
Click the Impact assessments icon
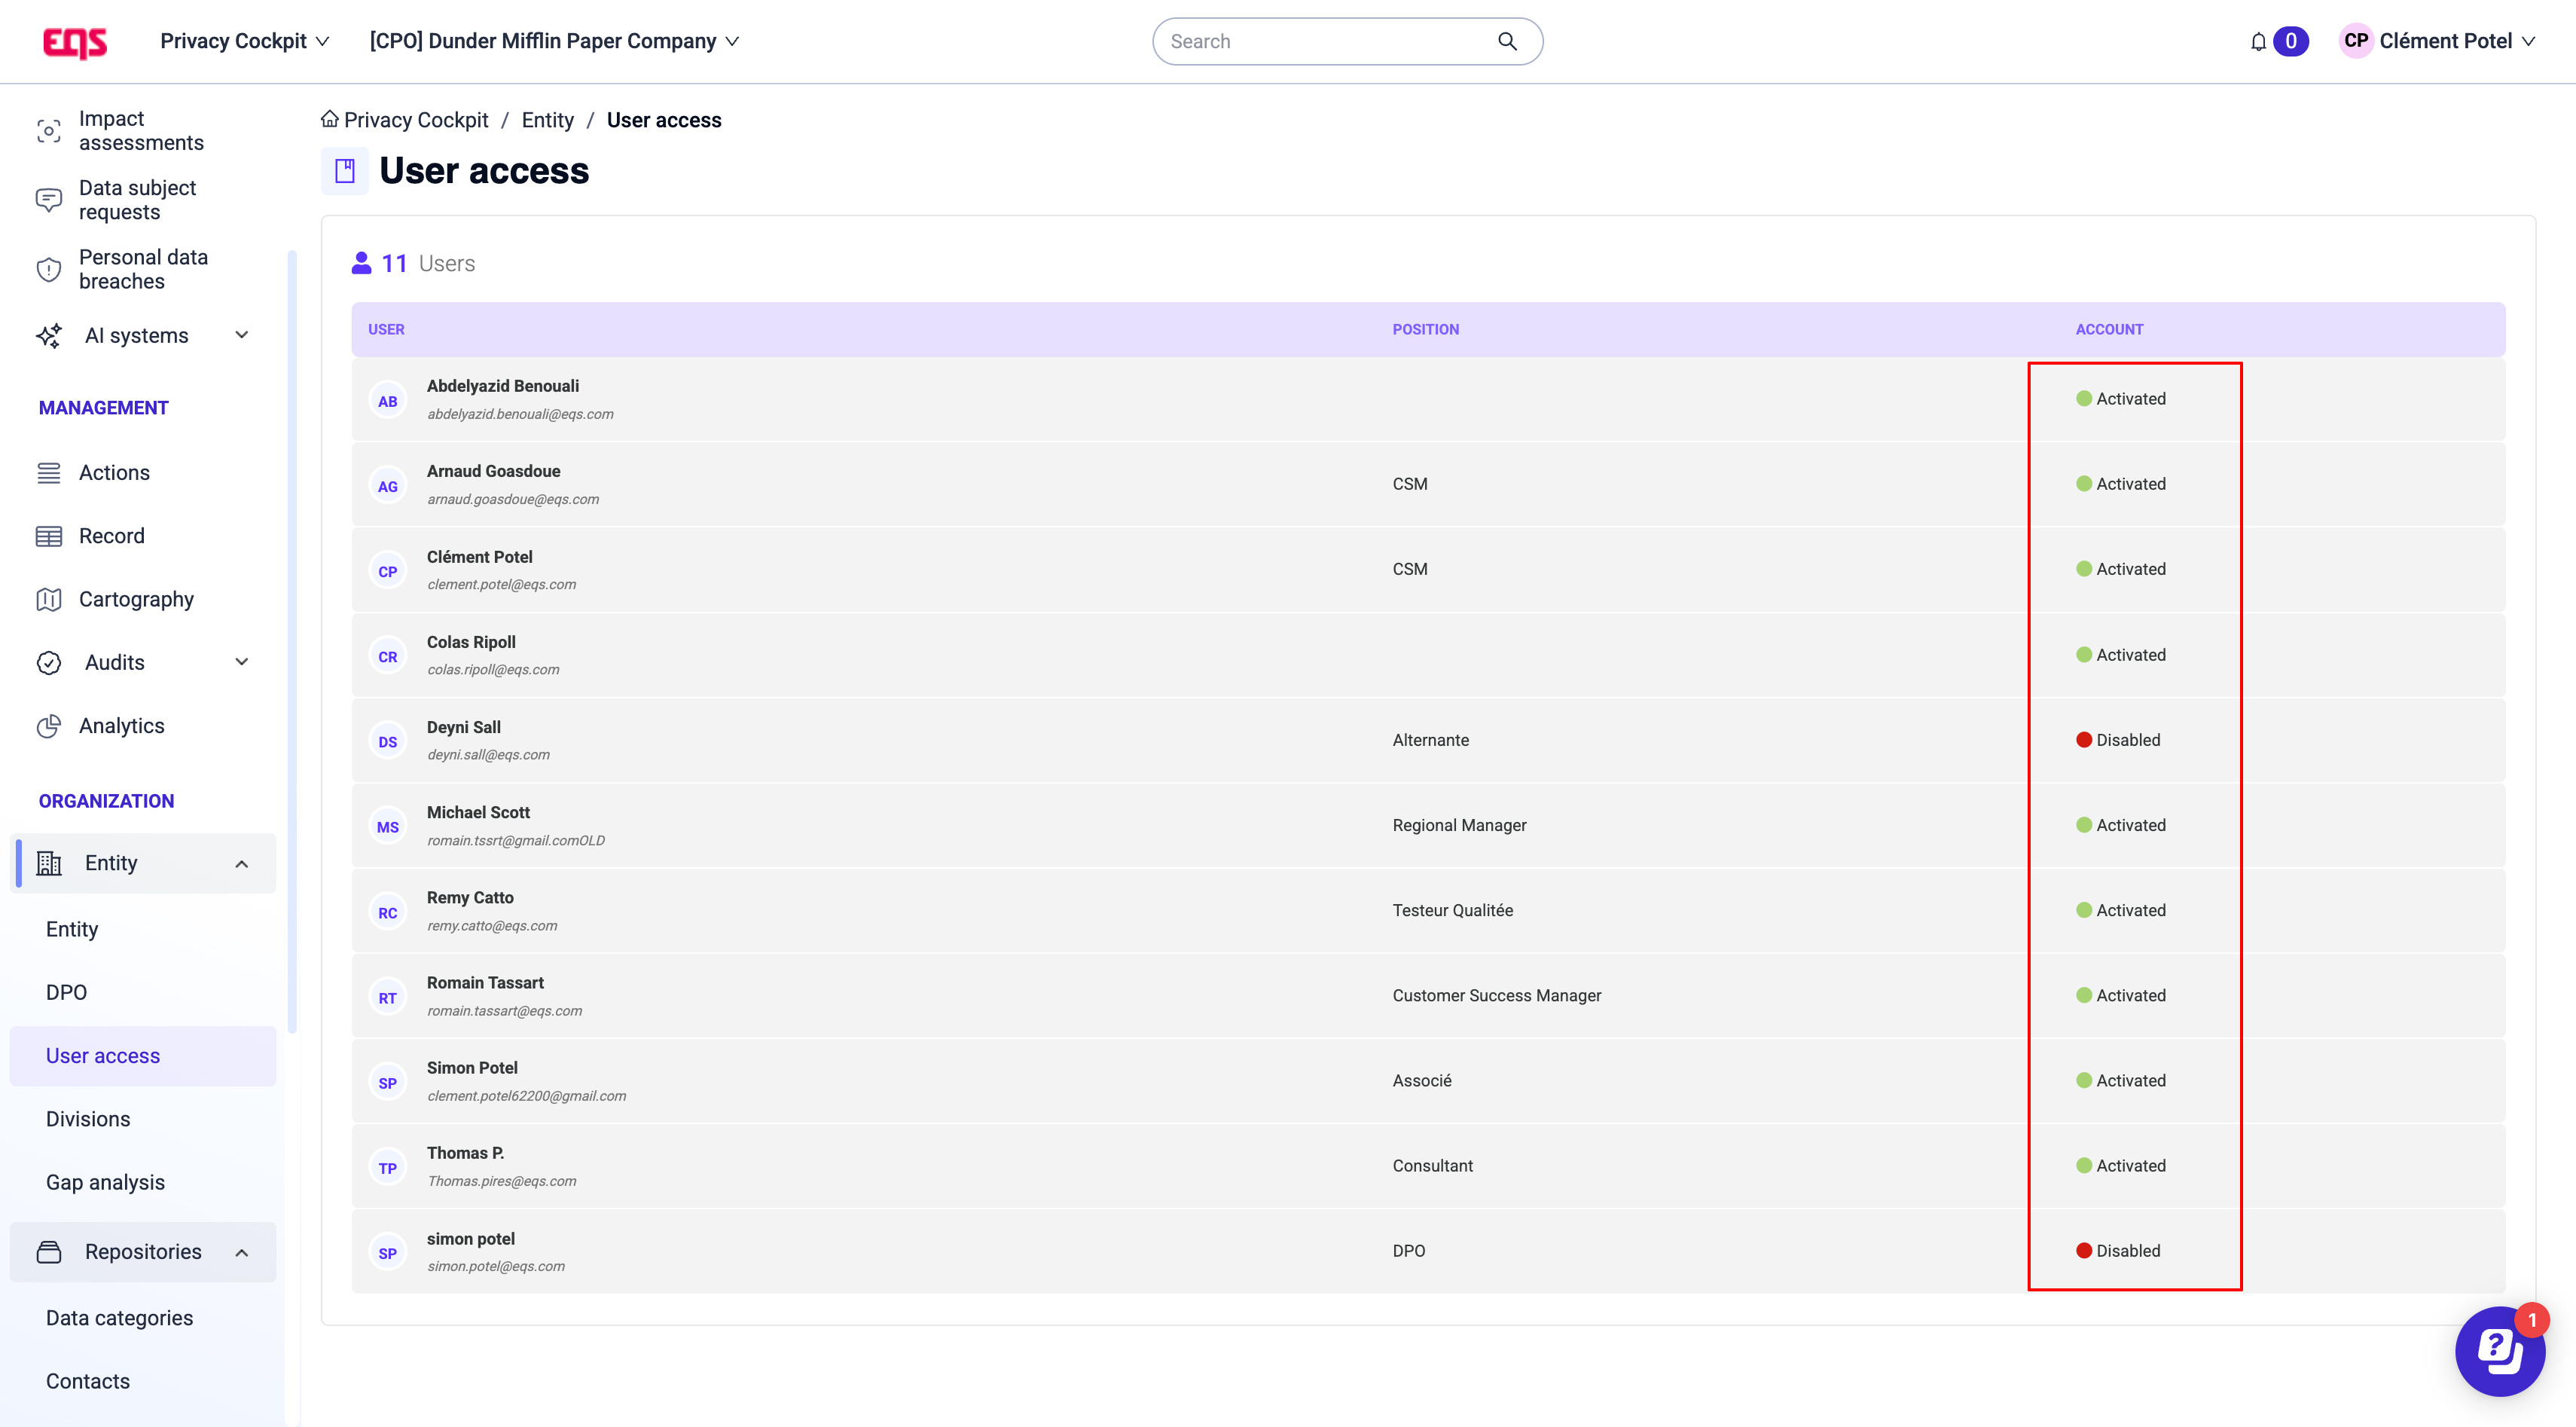pyautogui.click(x=49, y=131)
